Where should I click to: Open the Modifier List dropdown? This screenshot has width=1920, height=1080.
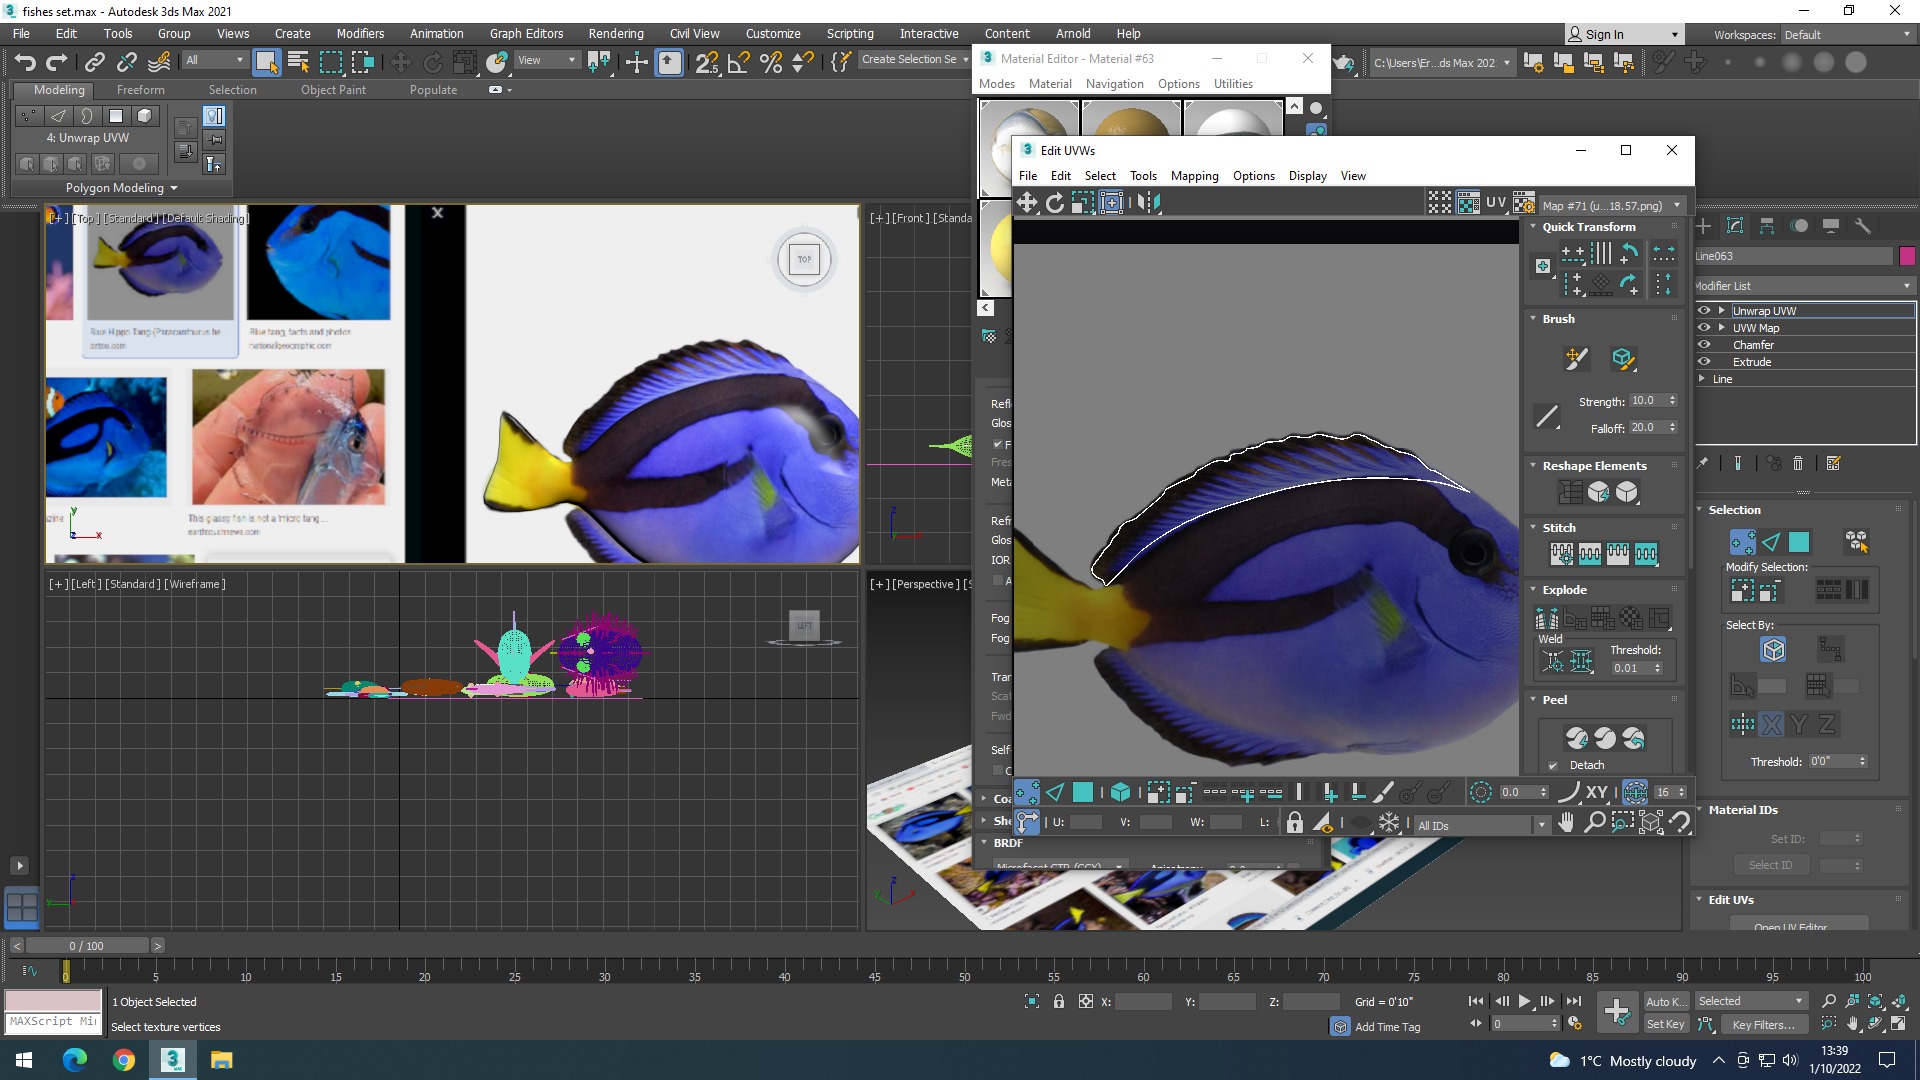1804,286
